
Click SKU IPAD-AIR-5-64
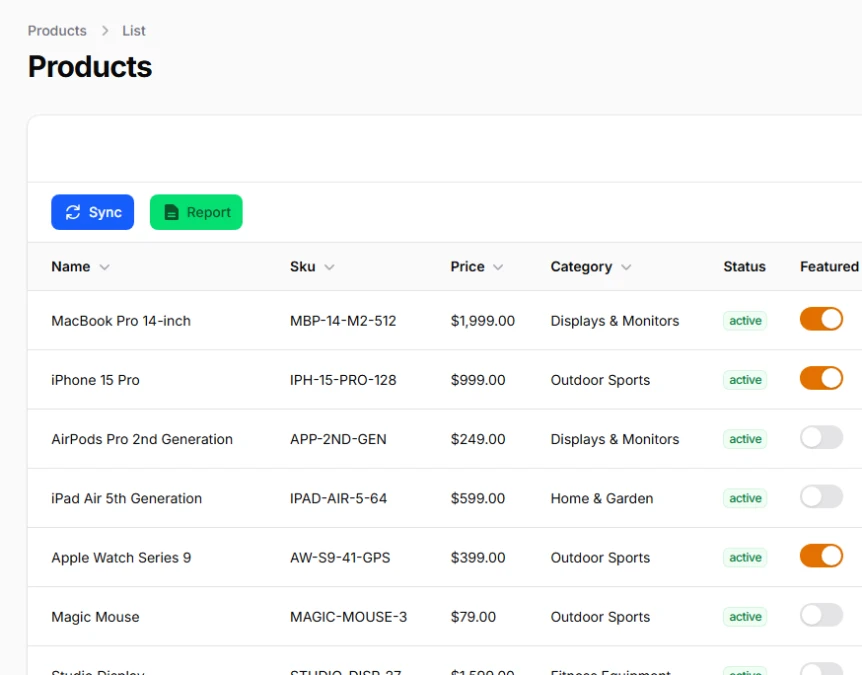pyautogui.click(x=338, y=499)
